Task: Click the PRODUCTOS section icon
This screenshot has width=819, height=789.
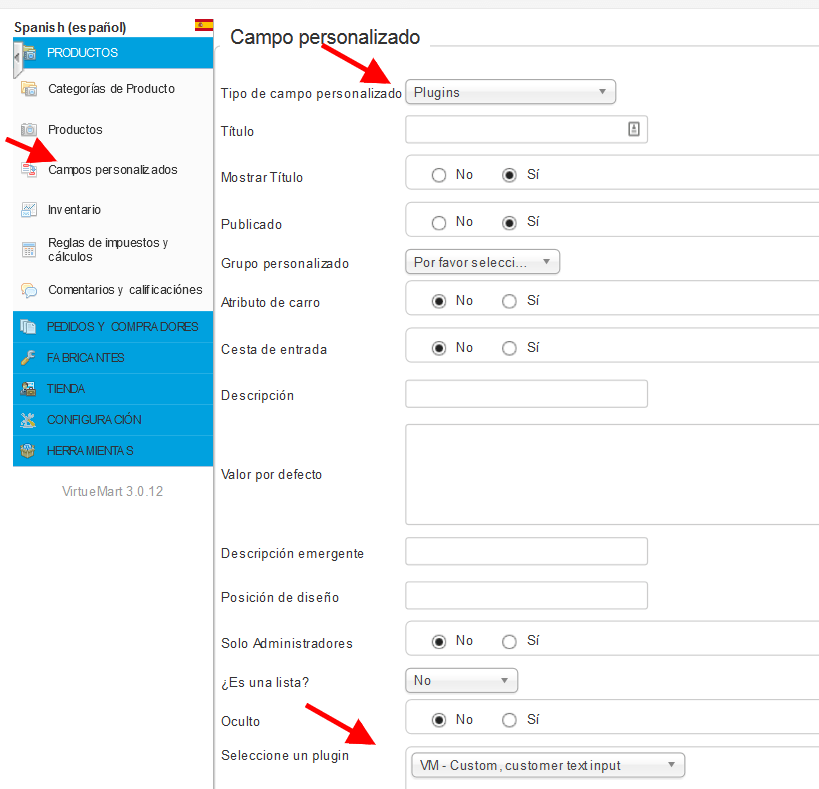Action: (x=30, y=53)
